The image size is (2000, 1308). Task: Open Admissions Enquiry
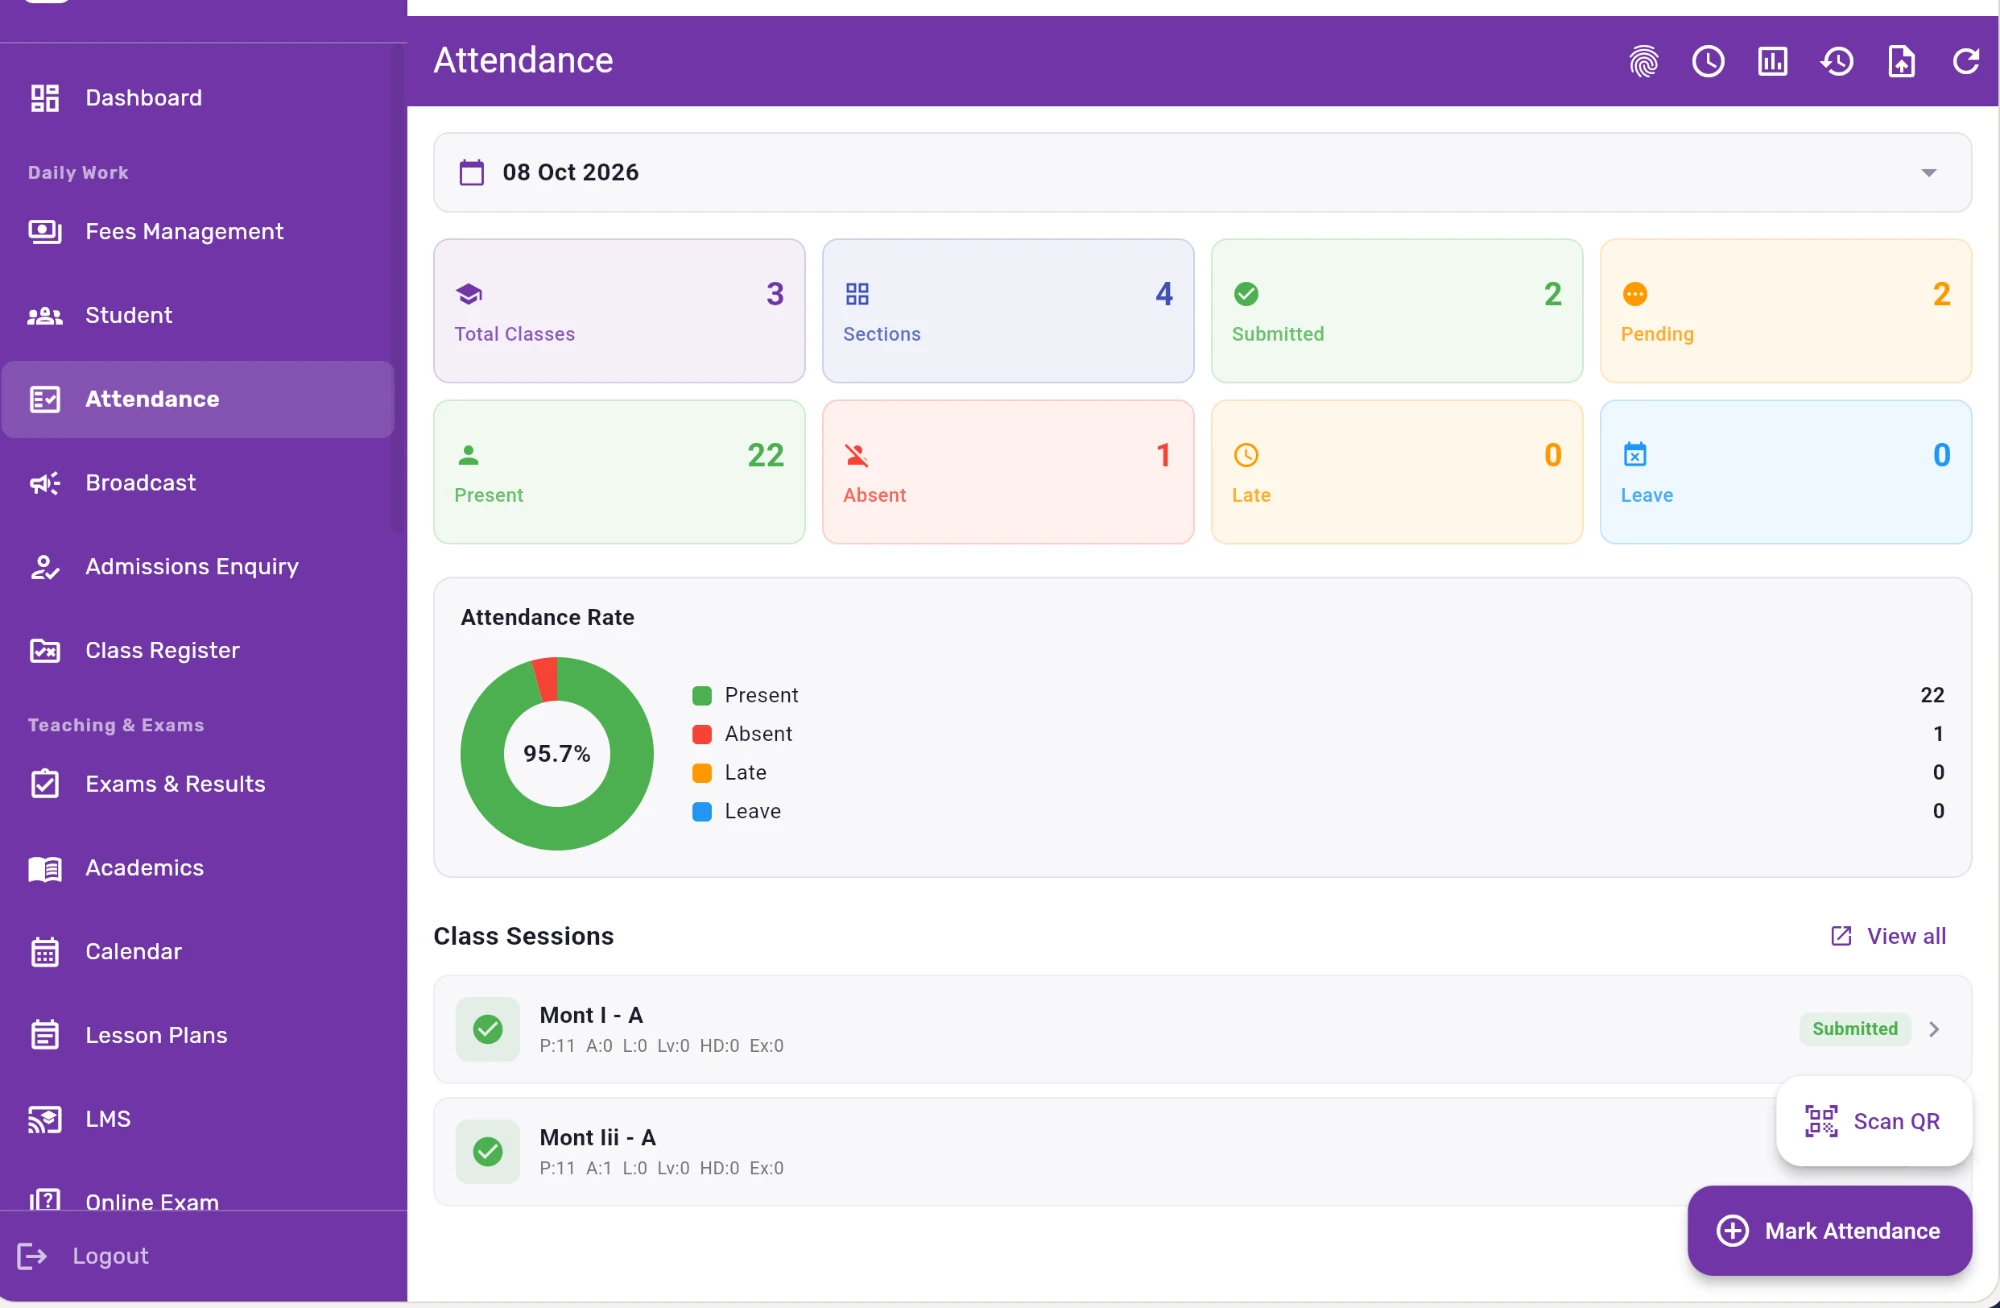click(198, 567)
